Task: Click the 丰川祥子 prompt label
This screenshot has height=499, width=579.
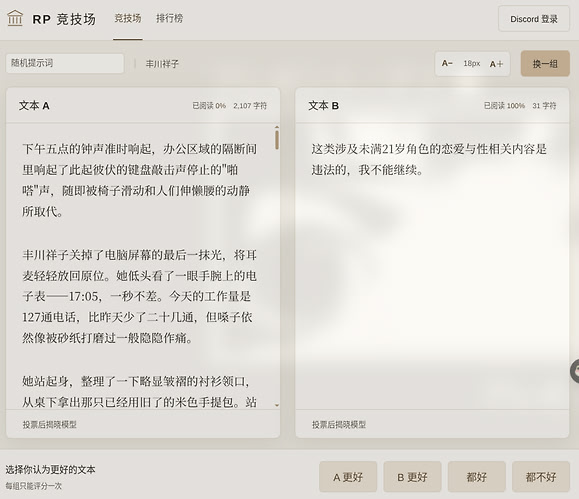Action: pos(162,64)
